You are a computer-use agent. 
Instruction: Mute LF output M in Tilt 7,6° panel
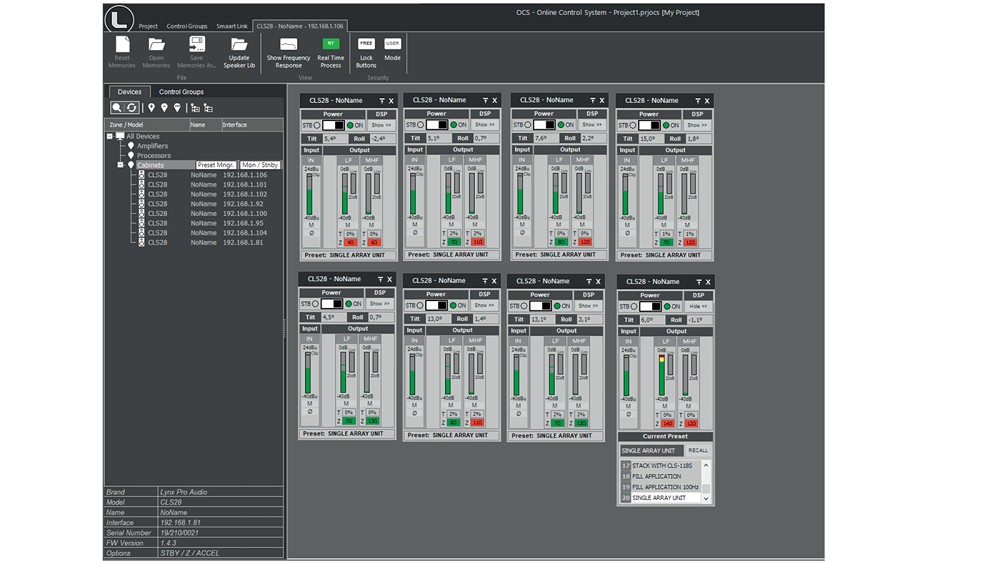click(x=558, y=225)
